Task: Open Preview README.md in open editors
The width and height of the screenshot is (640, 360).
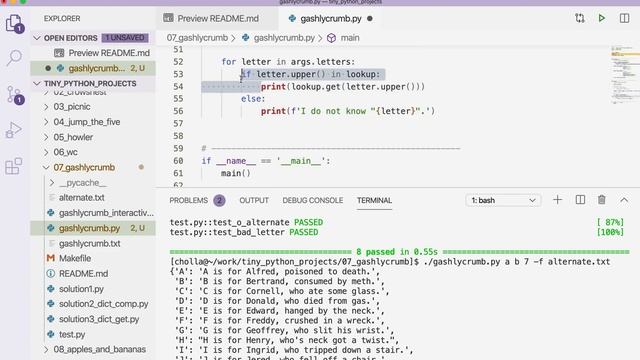Action: 93,53
